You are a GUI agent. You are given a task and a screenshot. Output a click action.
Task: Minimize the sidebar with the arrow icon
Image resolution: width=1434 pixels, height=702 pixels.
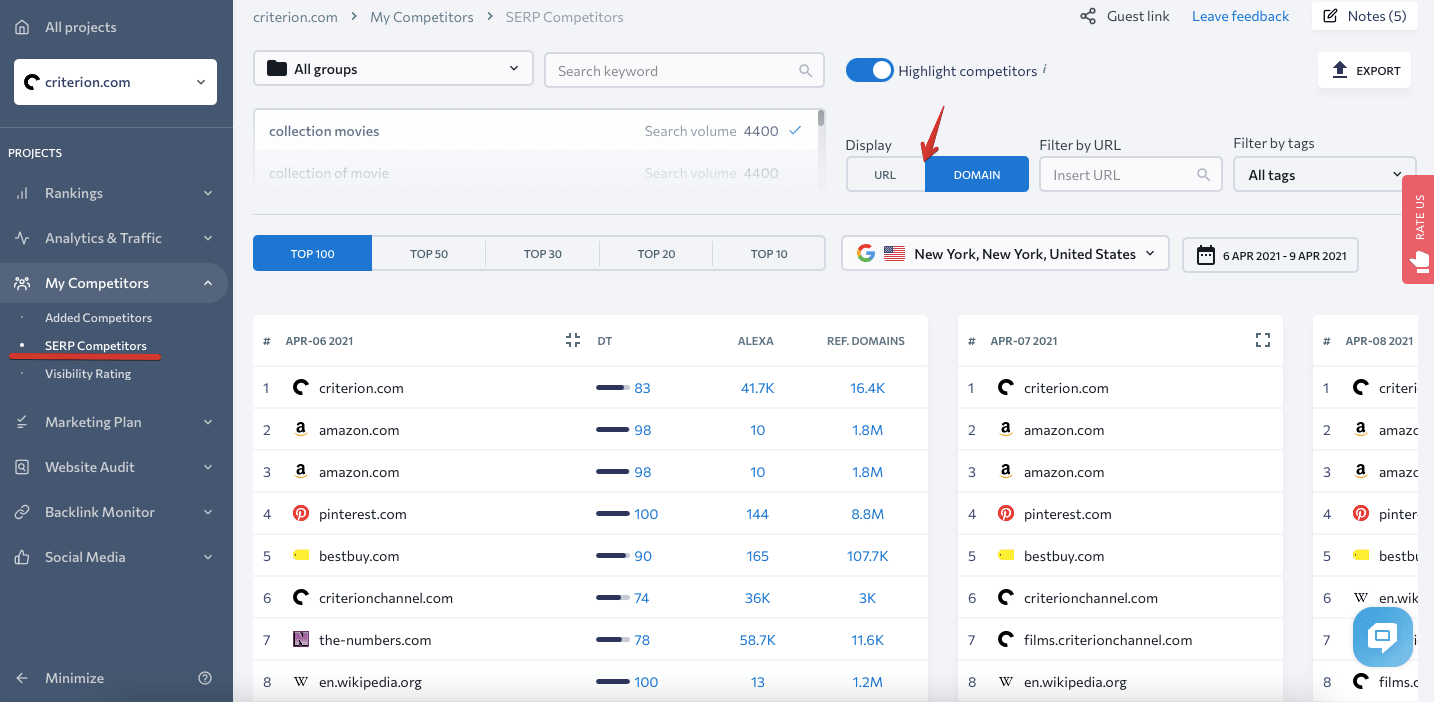click(22, 678)
